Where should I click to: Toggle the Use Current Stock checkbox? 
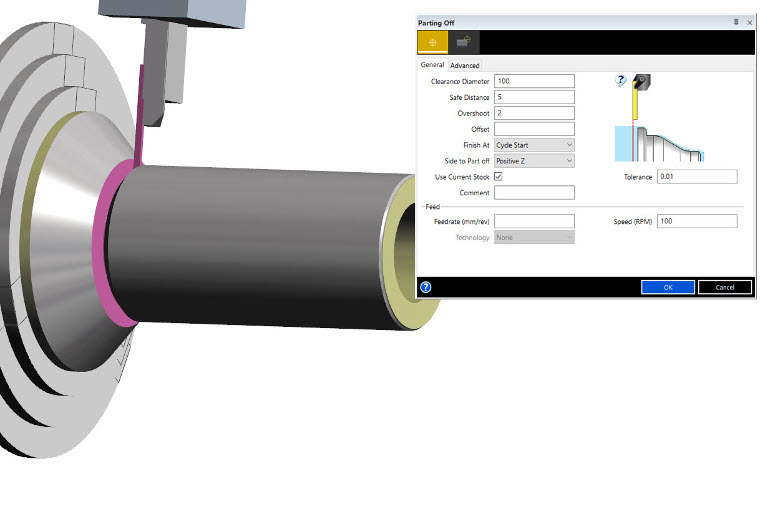498,176
